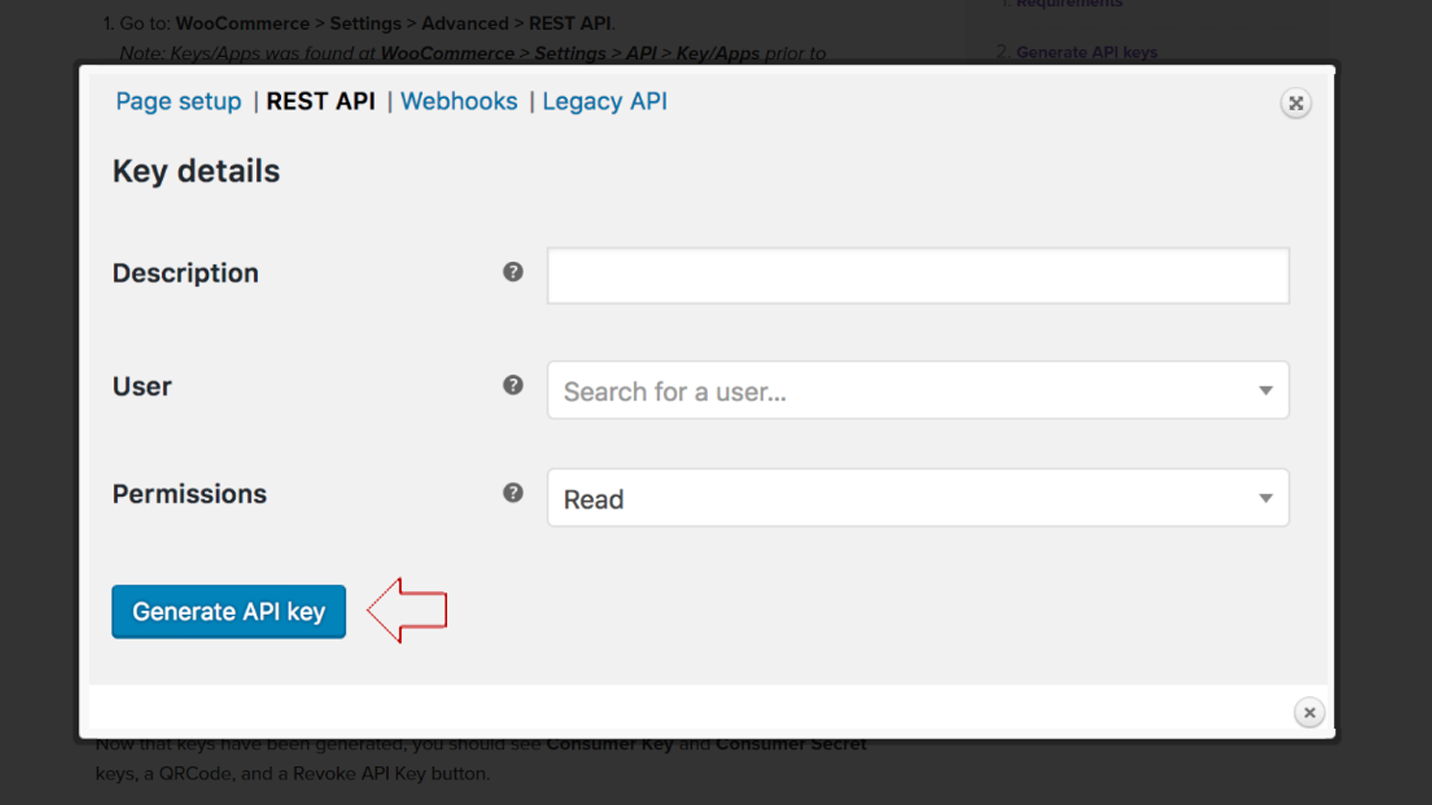Click the User label text
This screenshot has height=805, width=1432.
(x=142, y=386)
